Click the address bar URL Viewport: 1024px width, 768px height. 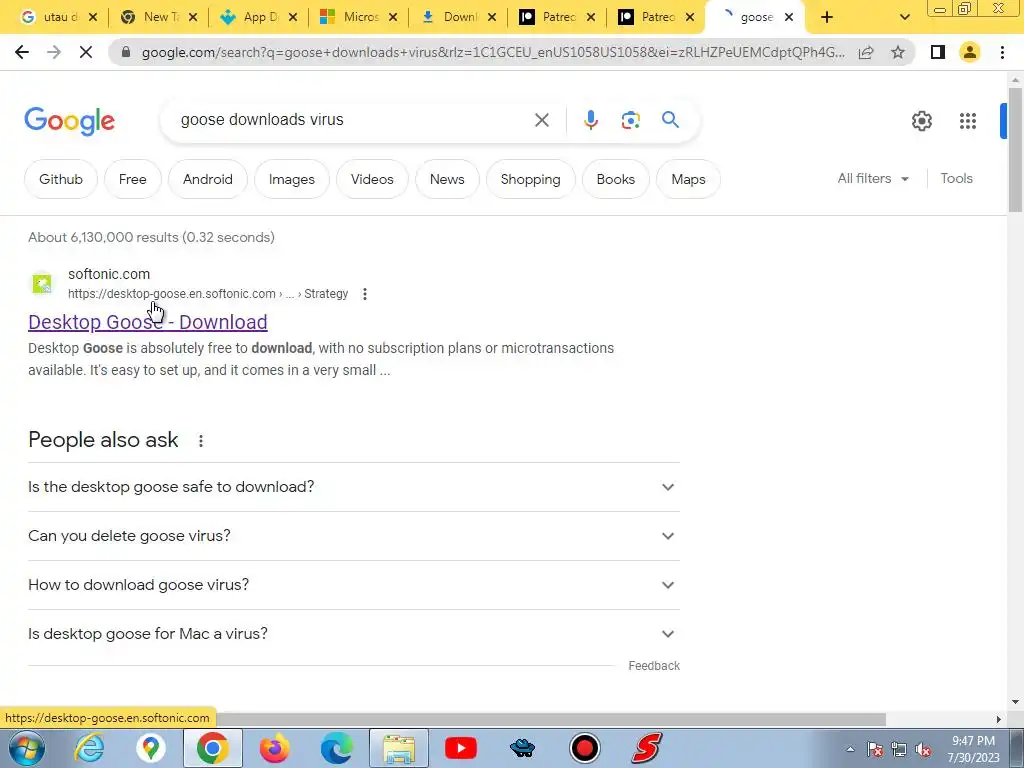(x=493, y=52)
